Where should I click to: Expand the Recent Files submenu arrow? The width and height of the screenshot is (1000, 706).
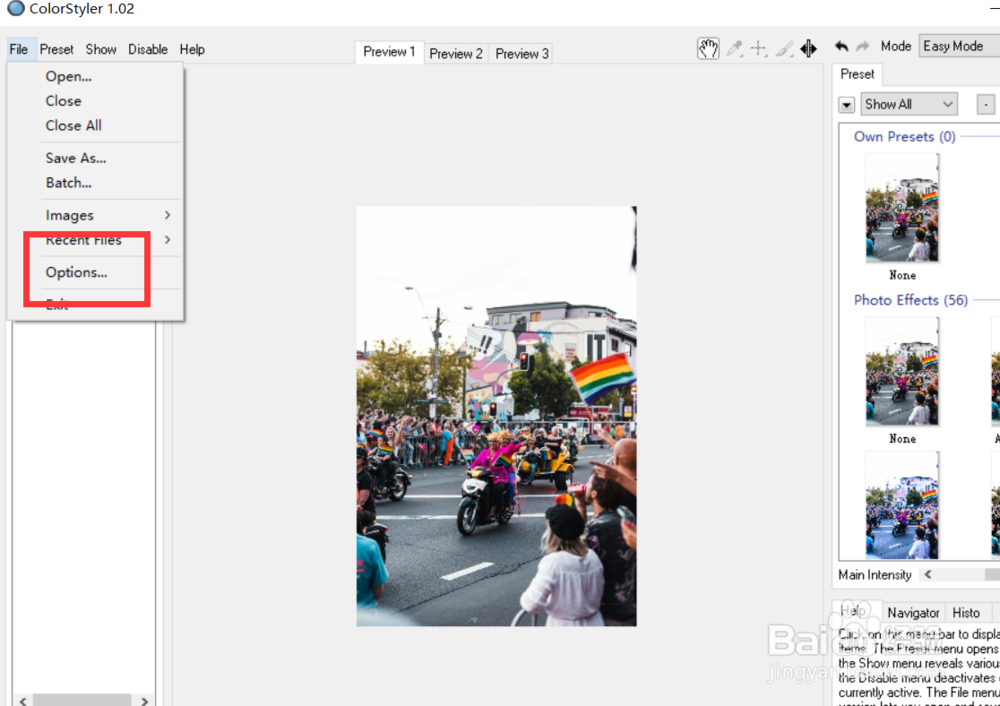[x=167, y=240]
